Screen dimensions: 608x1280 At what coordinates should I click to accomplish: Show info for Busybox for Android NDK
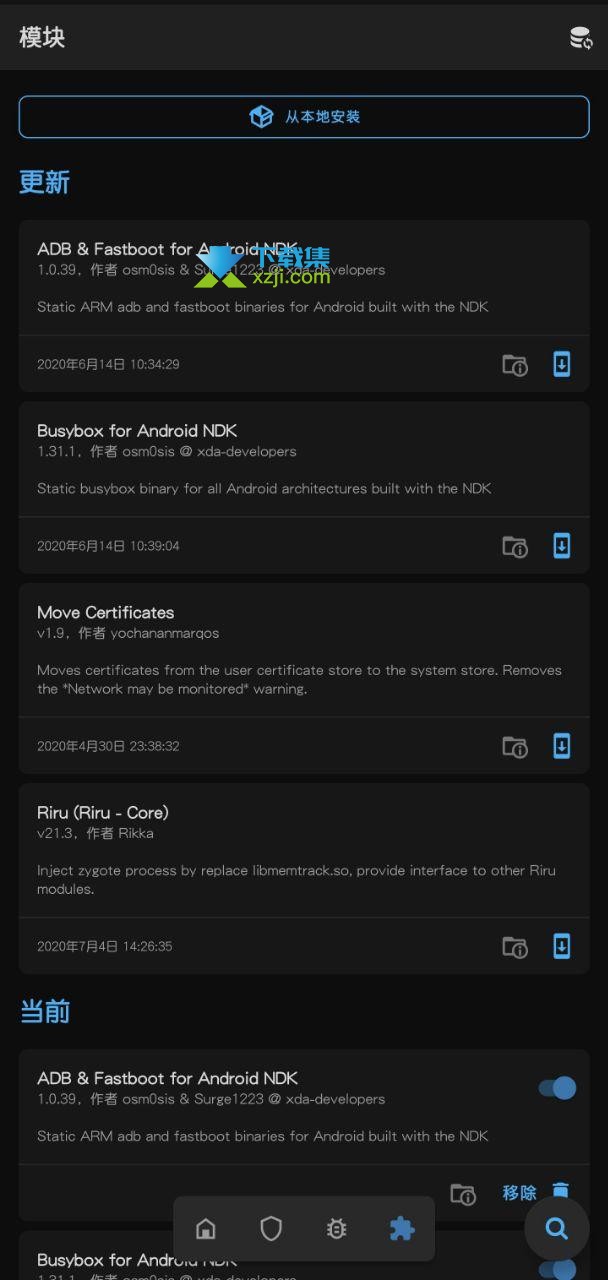pos(515,547)
